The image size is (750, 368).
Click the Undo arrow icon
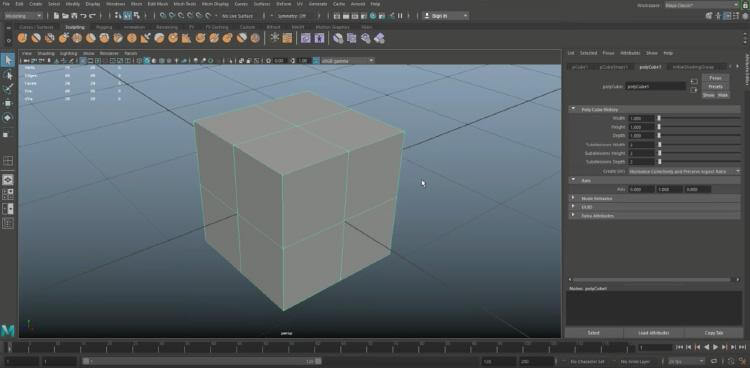click(84, 16)
